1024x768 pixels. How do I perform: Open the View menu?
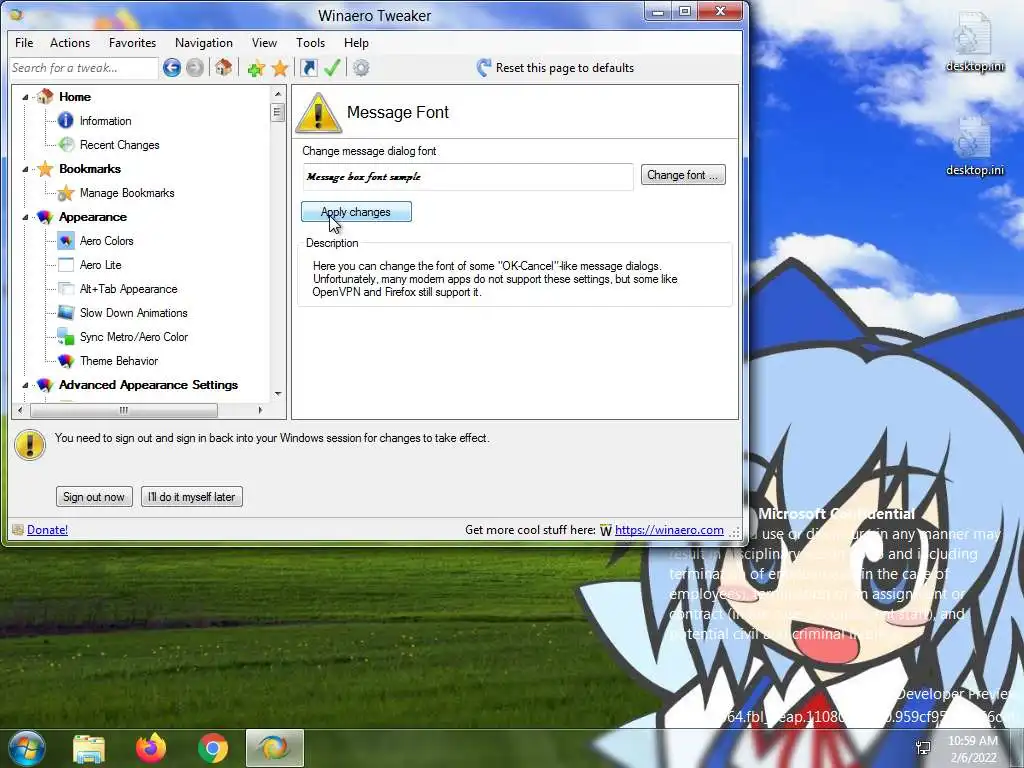tap(264, 42)
